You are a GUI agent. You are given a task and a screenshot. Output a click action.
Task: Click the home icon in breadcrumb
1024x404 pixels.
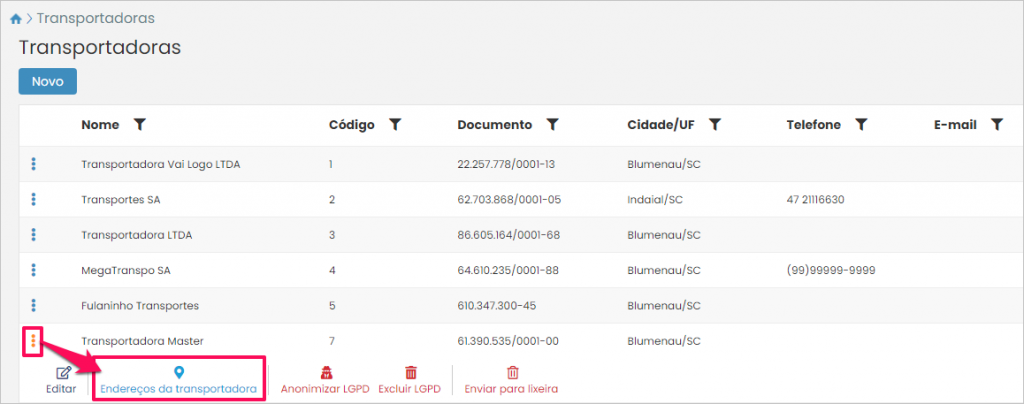pos(16,19)
